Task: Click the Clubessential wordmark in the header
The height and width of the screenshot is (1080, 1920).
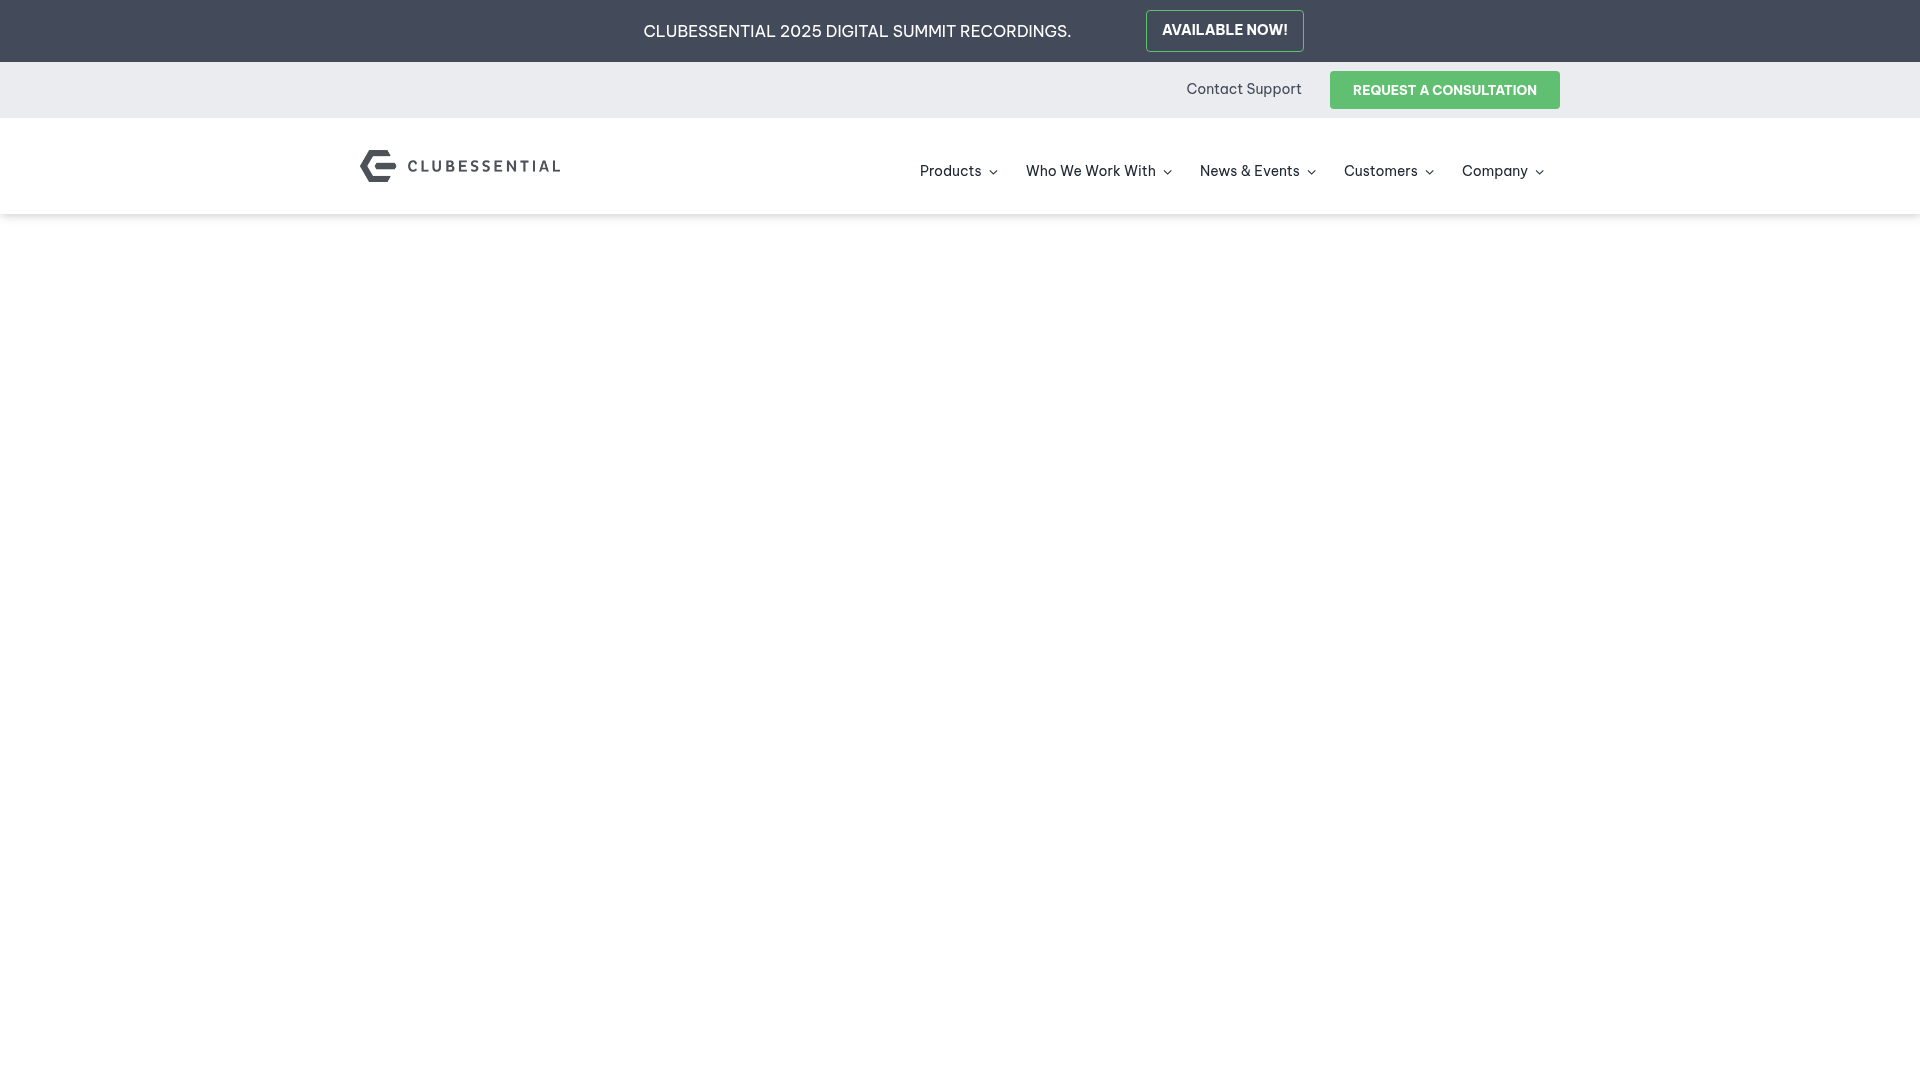Action: pyautogui.click(x=485, y=166)
